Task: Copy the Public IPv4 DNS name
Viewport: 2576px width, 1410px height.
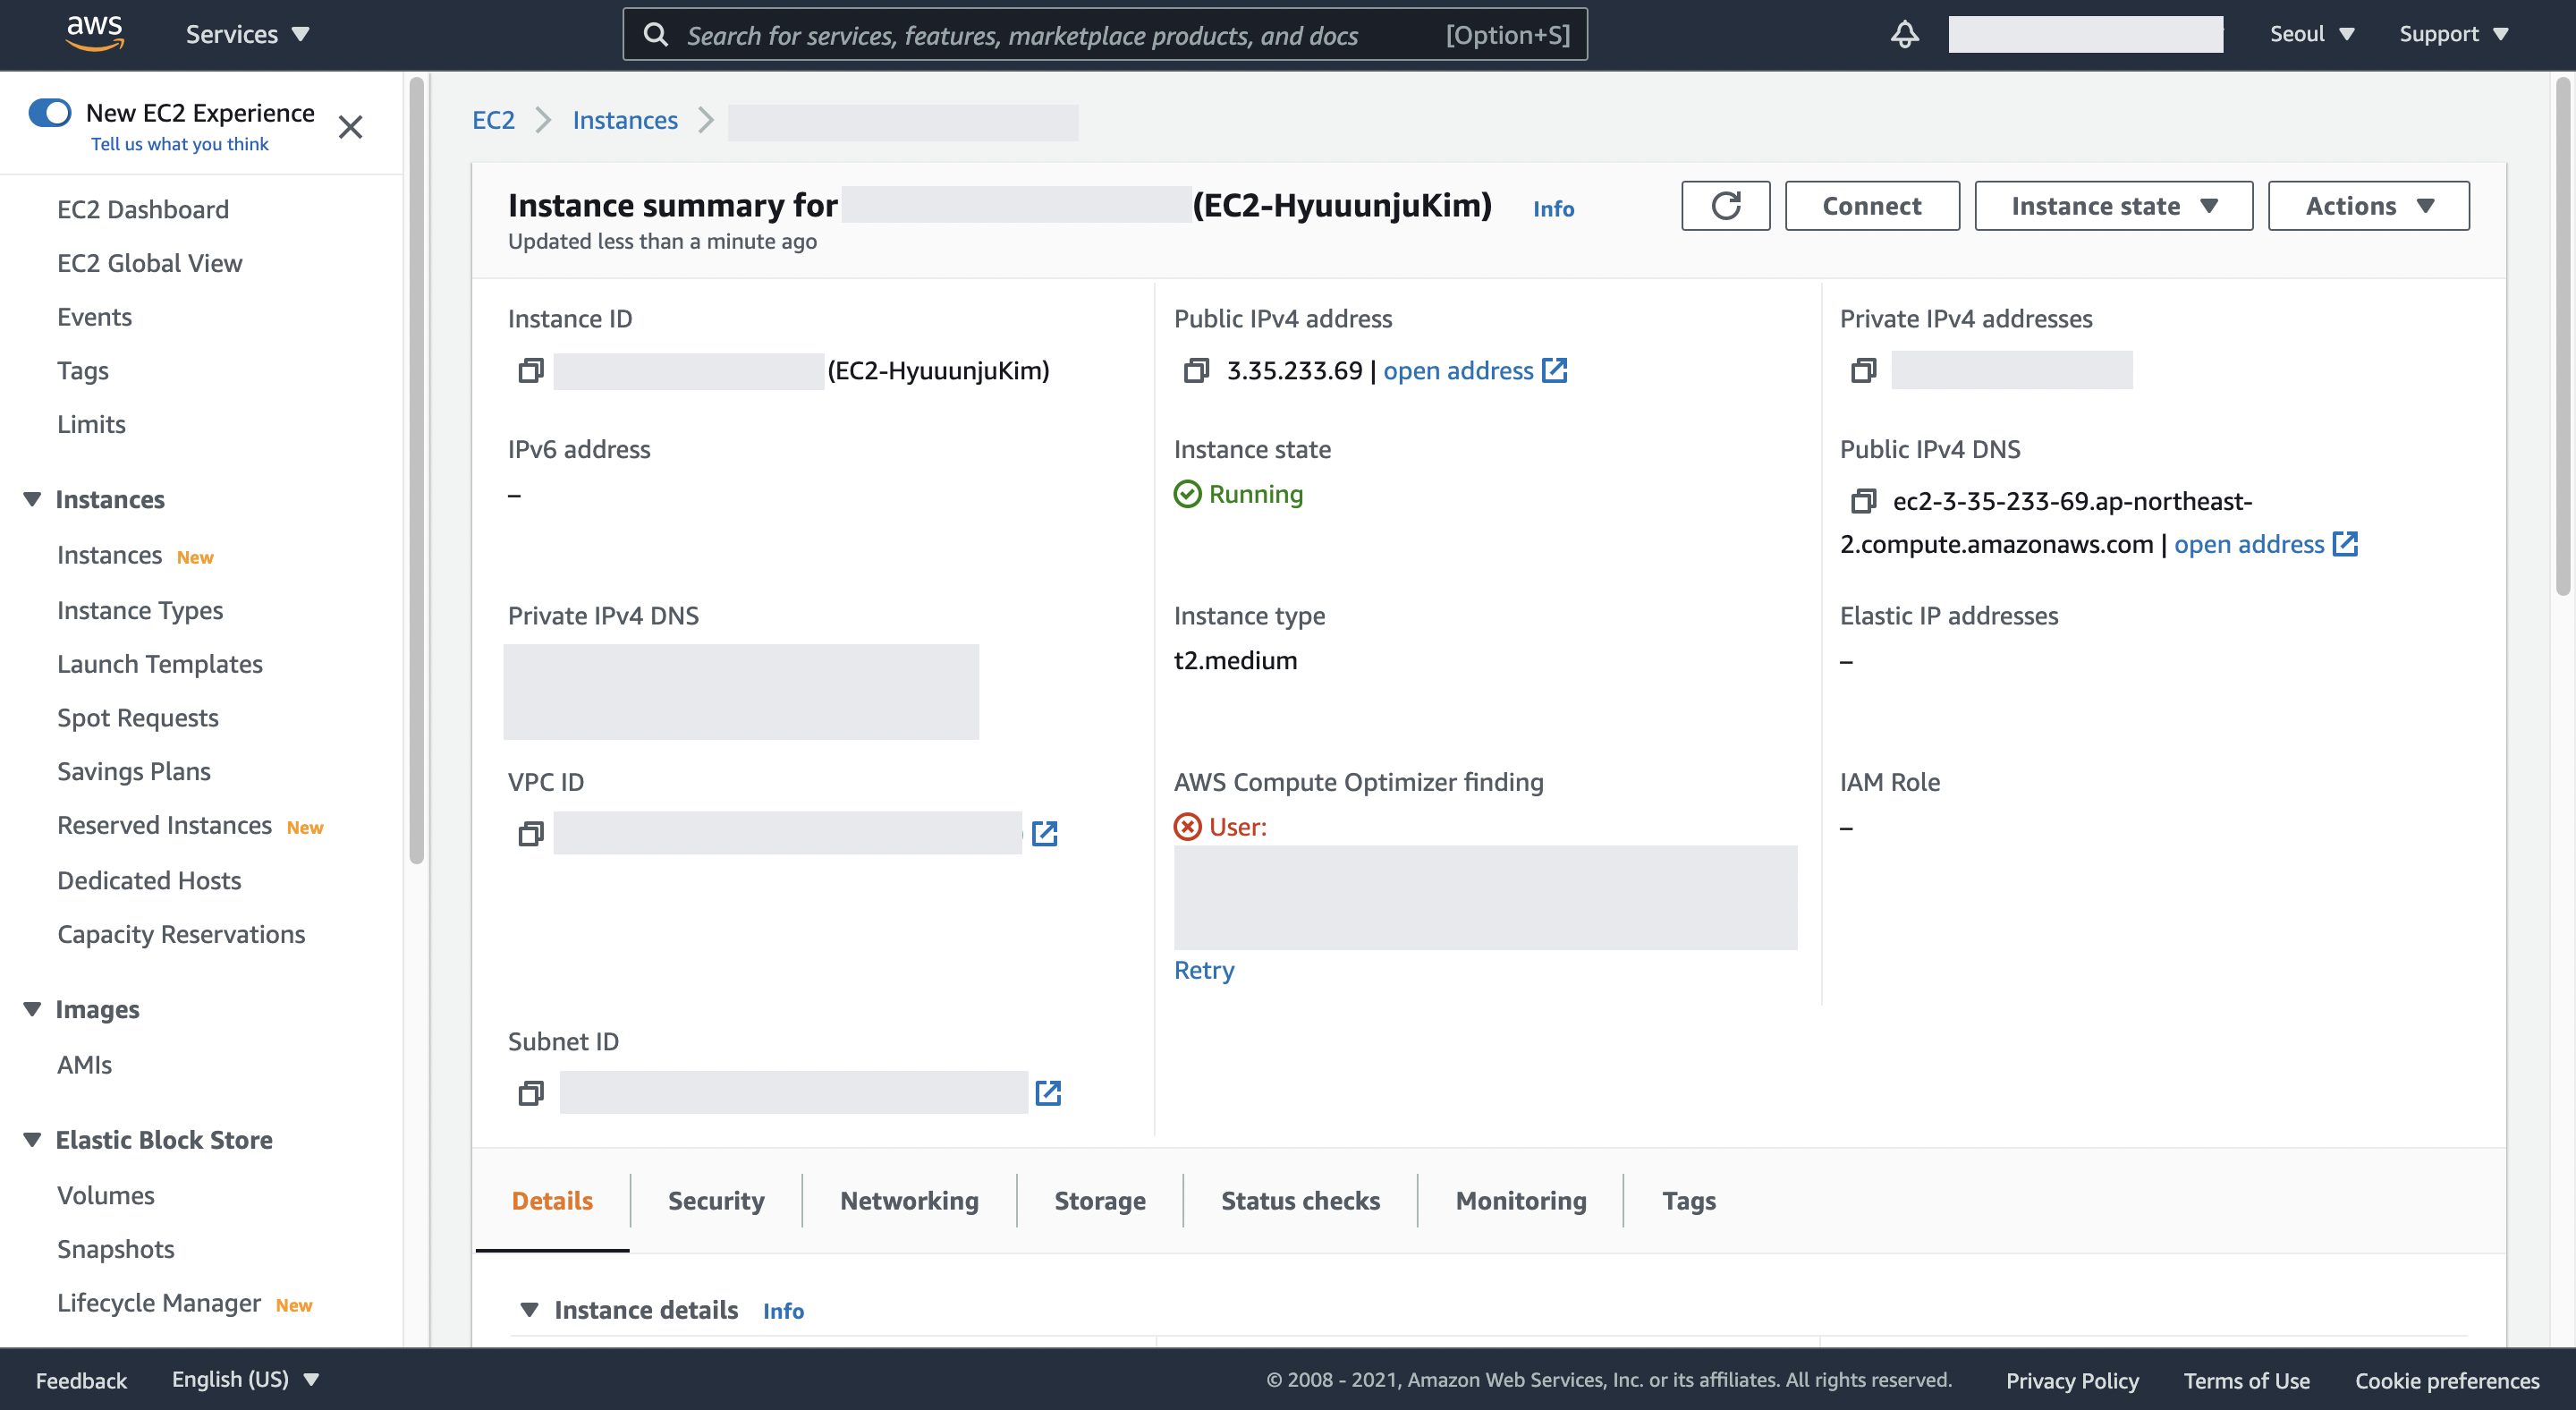Action: tap(1862, 501)
